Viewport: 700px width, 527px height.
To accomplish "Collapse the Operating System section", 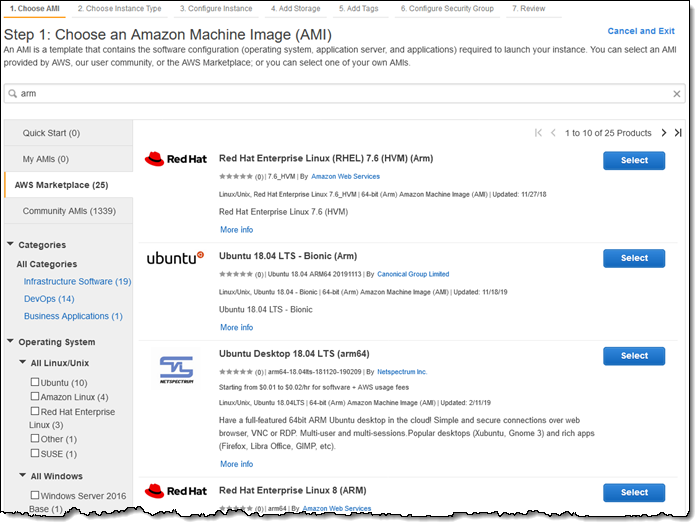I will click(x=10, y=342).
